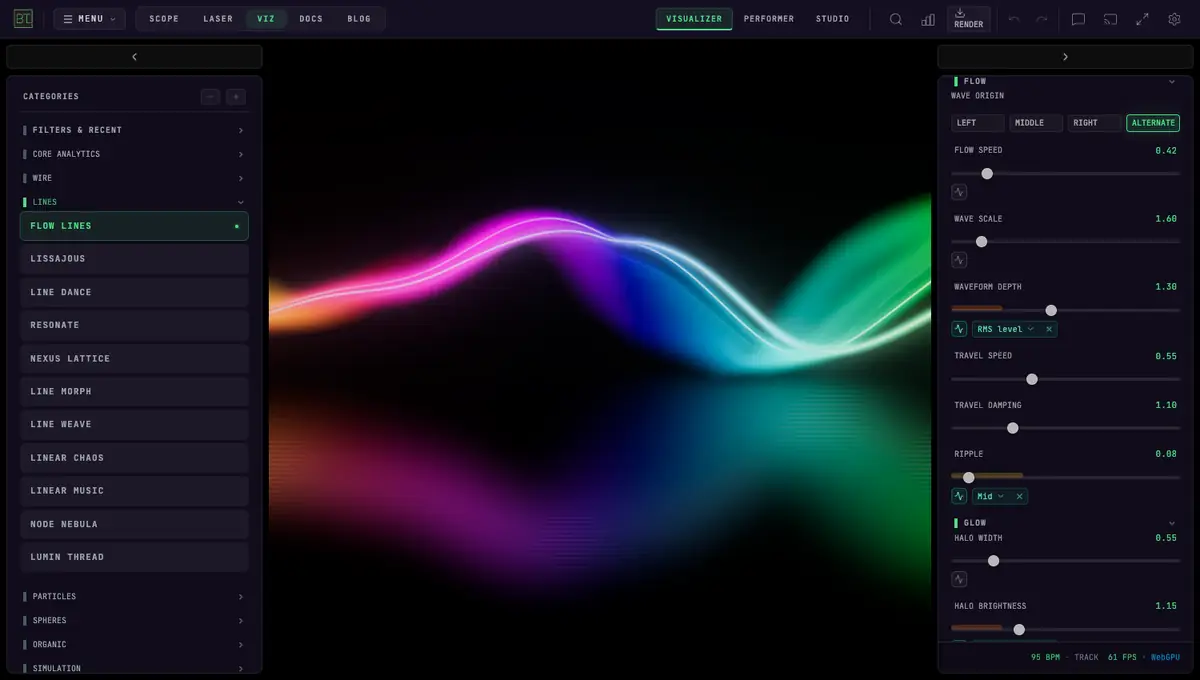Select the Nexus Lattice preset

(x=134, y=358)
